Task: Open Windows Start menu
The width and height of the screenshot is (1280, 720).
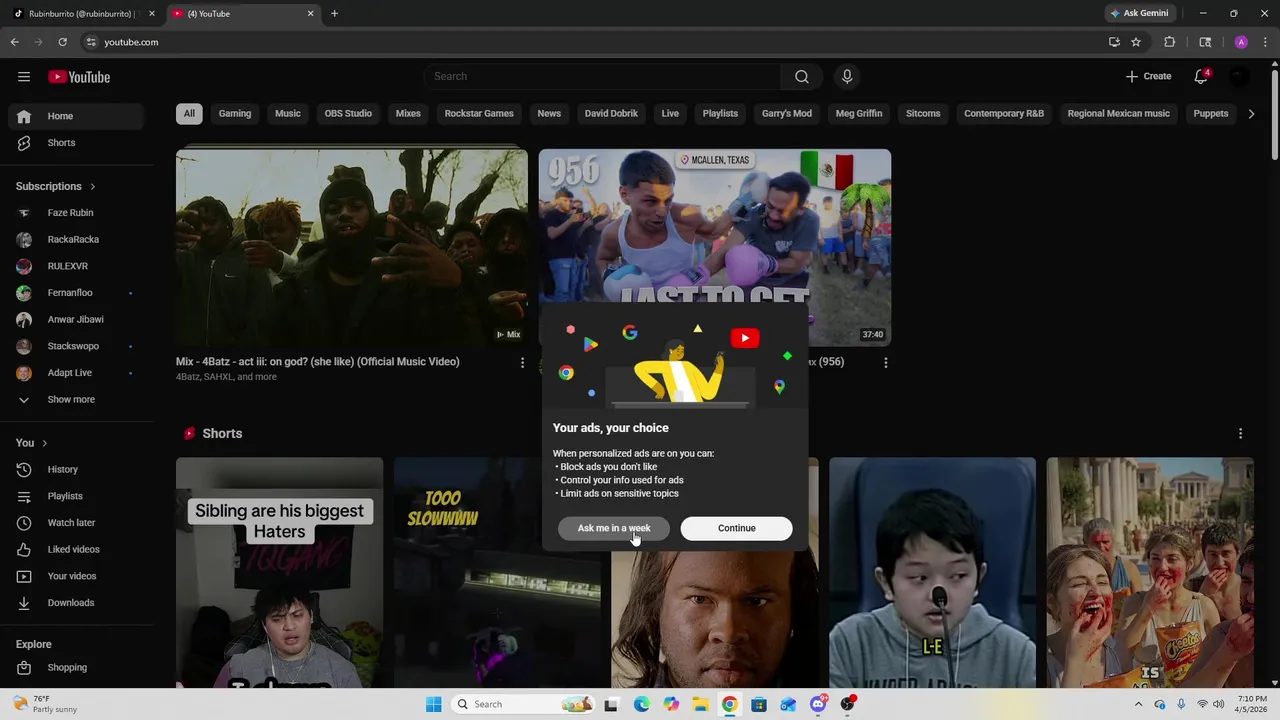Action: pos(433,704)
